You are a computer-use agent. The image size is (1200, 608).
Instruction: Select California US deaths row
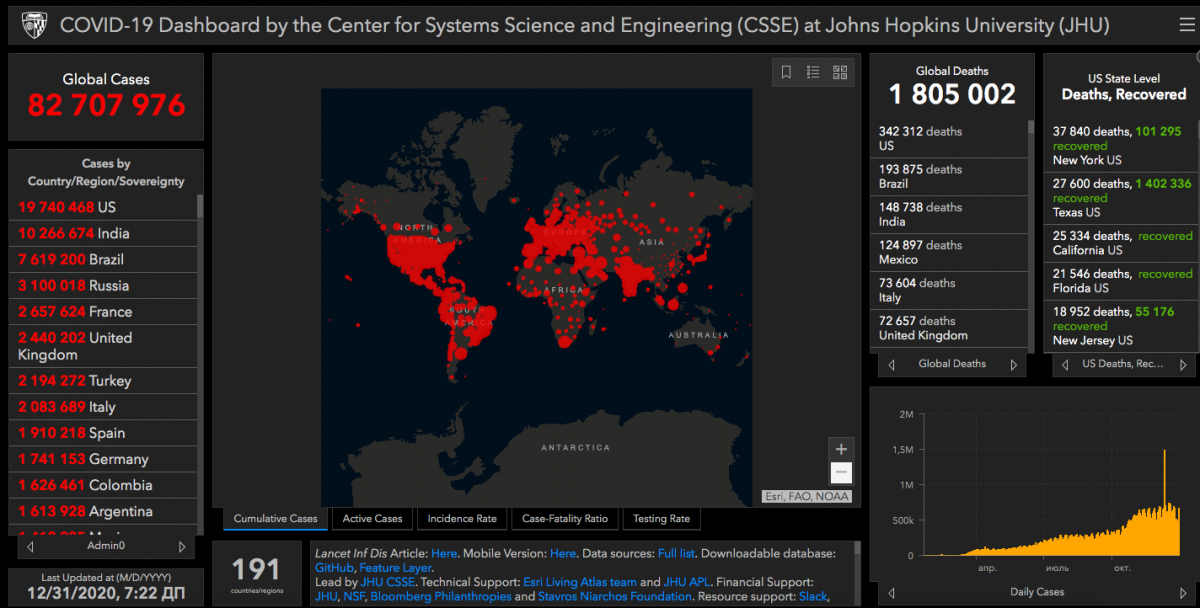coord(1120,243)
